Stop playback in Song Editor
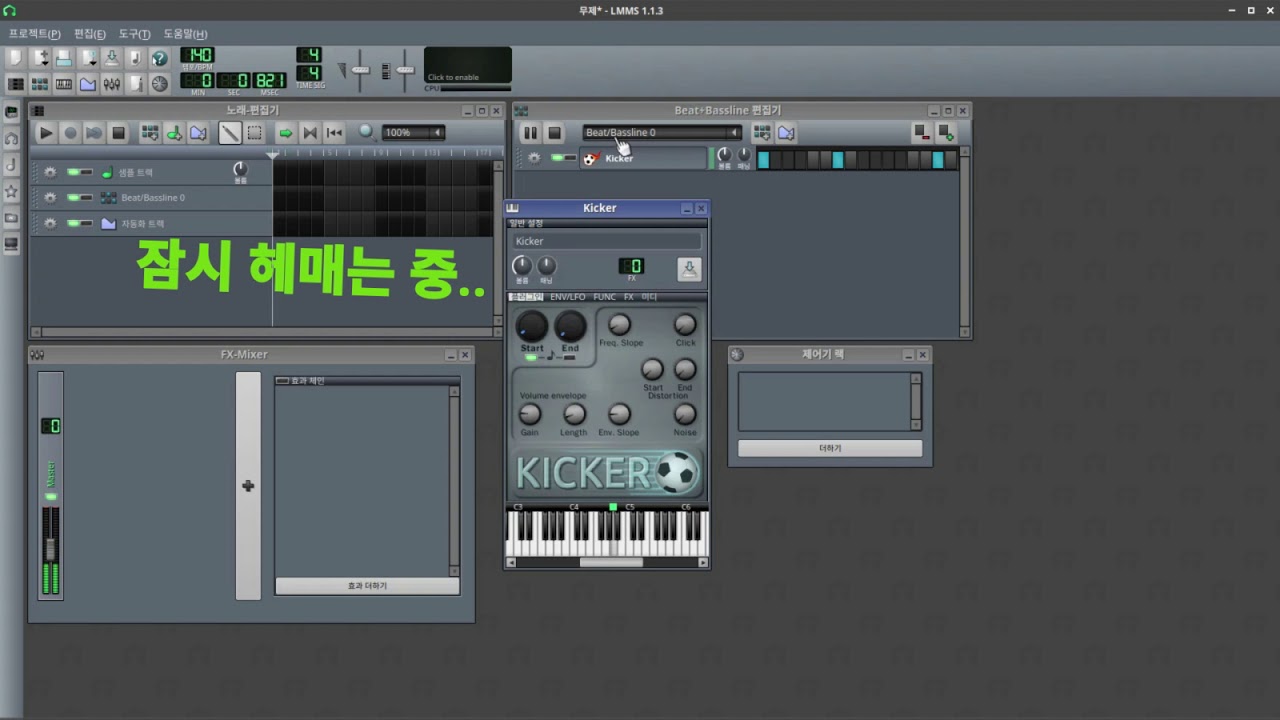Screen dimensions: 1280x720 click(118, 132)
